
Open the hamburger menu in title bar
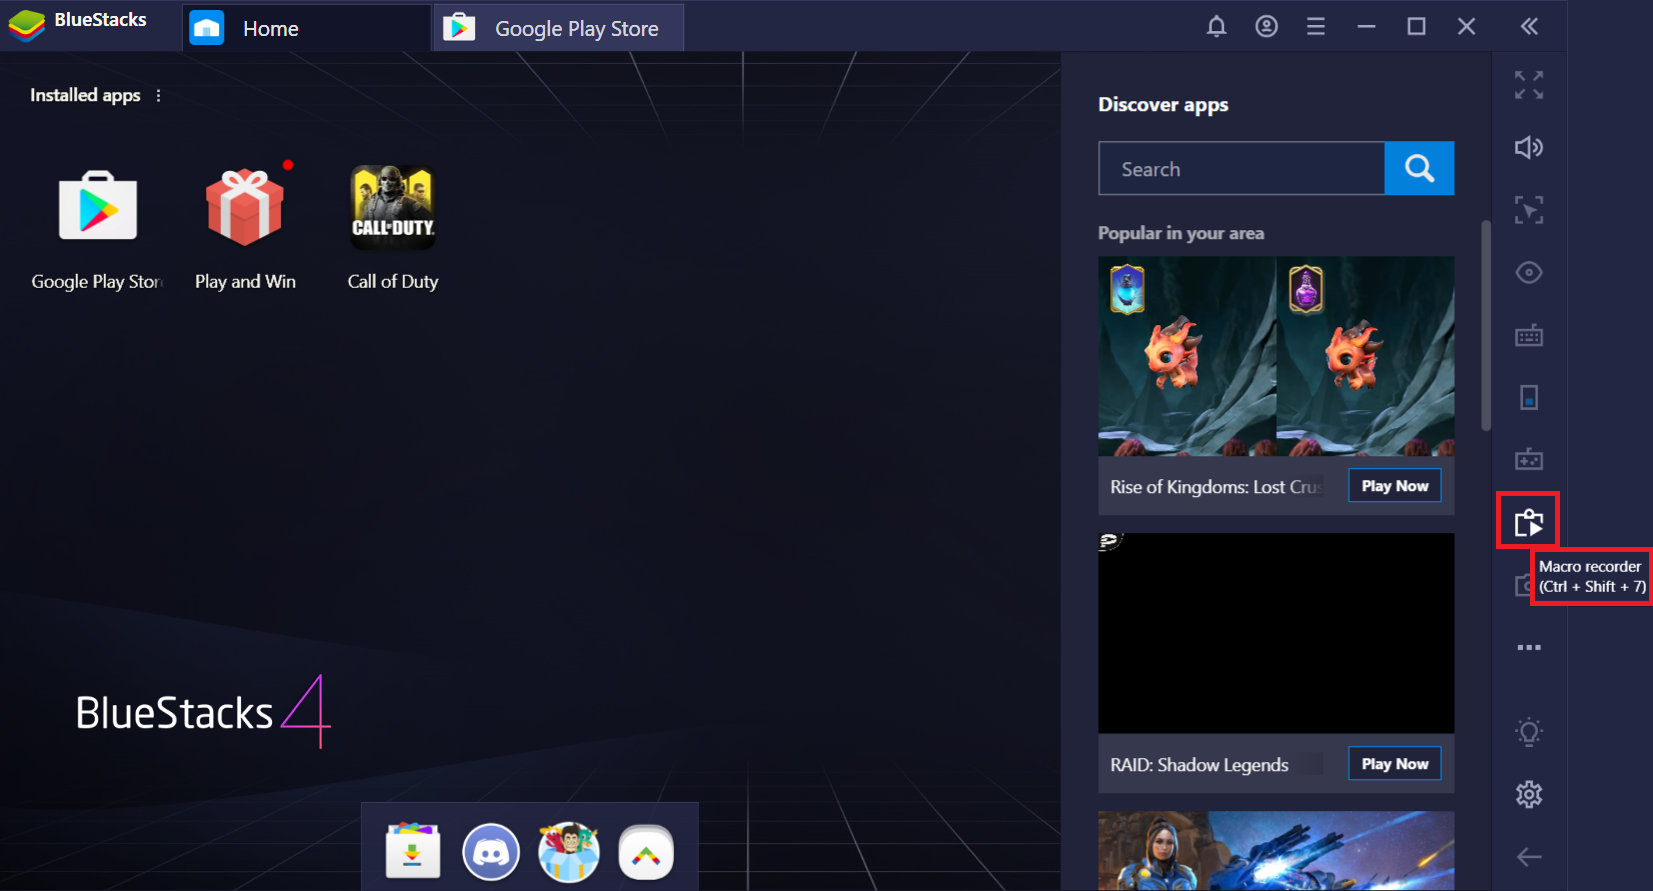[x=1316, y=27]
